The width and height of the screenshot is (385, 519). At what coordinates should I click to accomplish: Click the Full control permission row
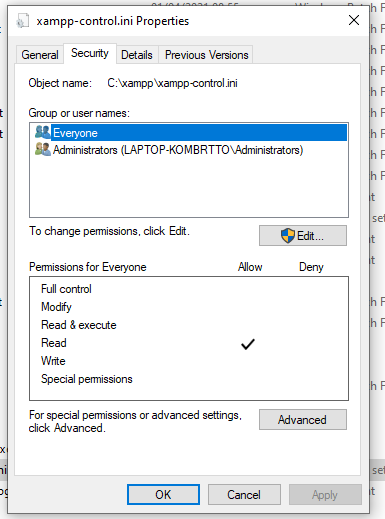coord(189,289)
